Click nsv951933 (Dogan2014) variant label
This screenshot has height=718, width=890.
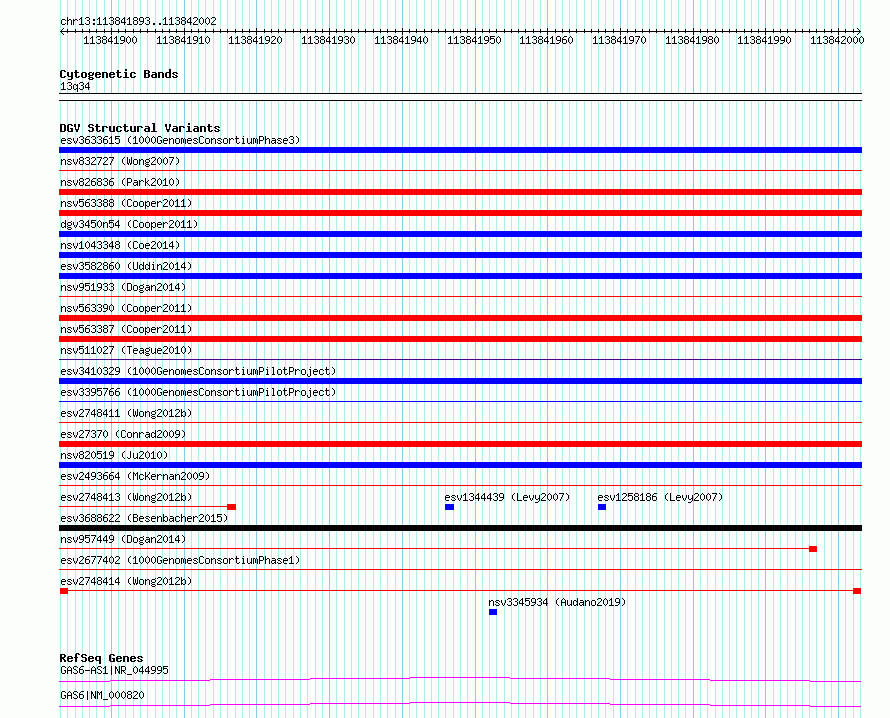pyautogui.click(x=123, y=287)
